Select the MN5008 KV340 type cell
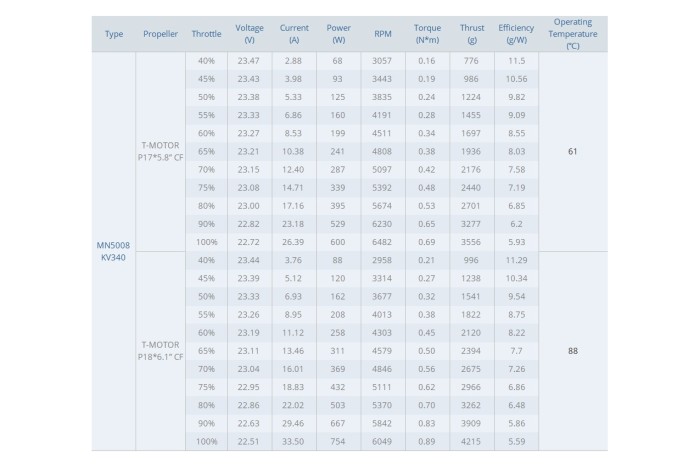 pyautogui.click(x=113, y=251)
